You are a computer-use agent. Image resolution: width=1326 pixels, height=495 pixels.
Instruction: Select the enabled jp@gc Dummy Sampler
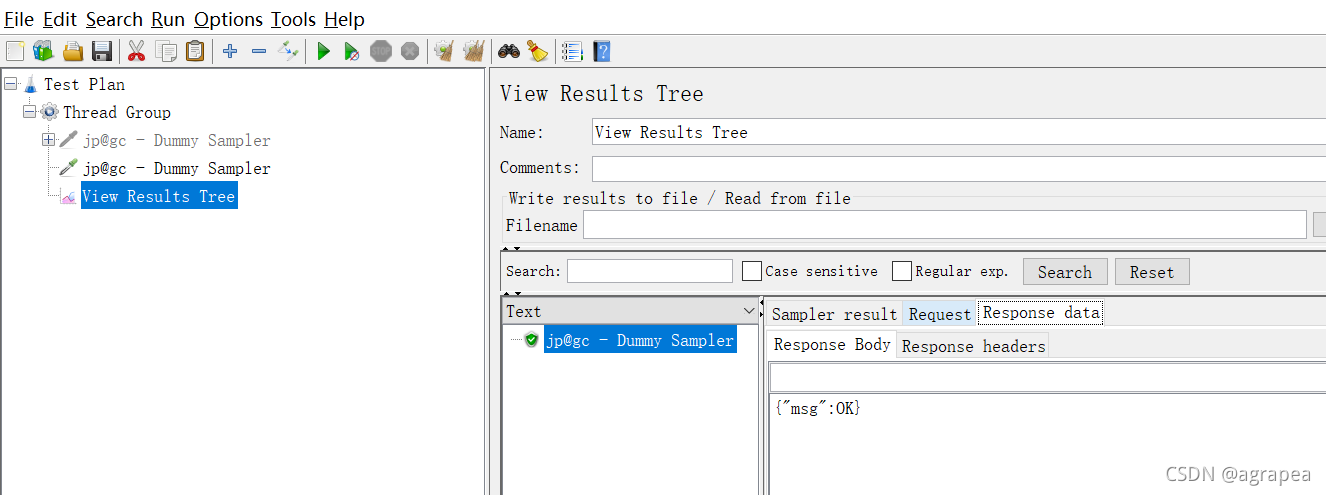[176, 168]
